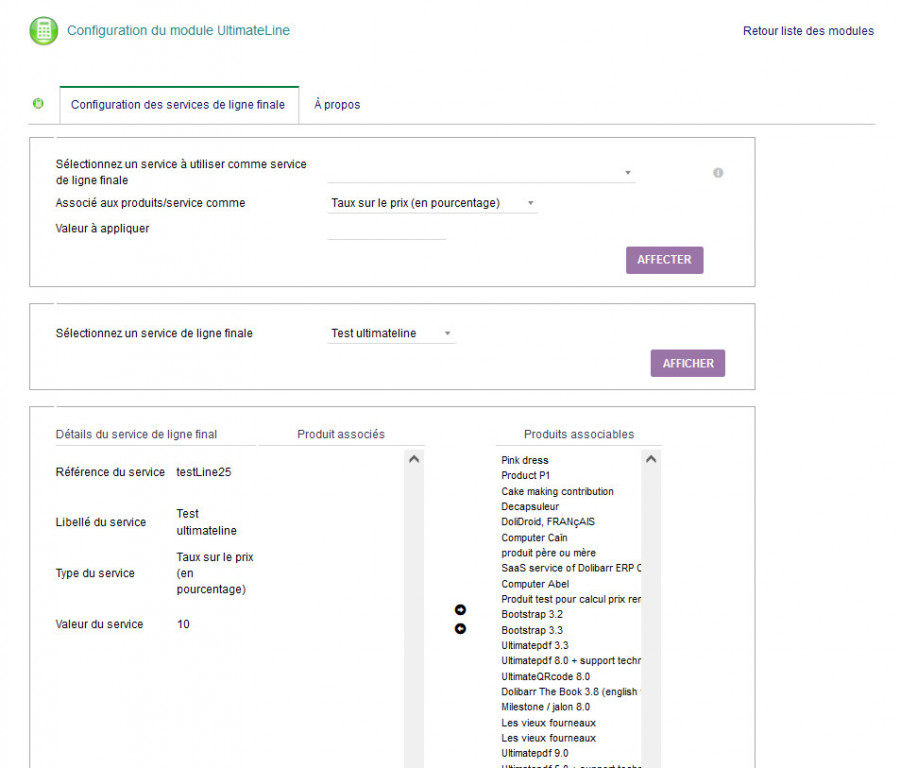Select 'Pink dress' in associable products
Image resolution: width=900 pixels, height=768 pixels.
525,461
